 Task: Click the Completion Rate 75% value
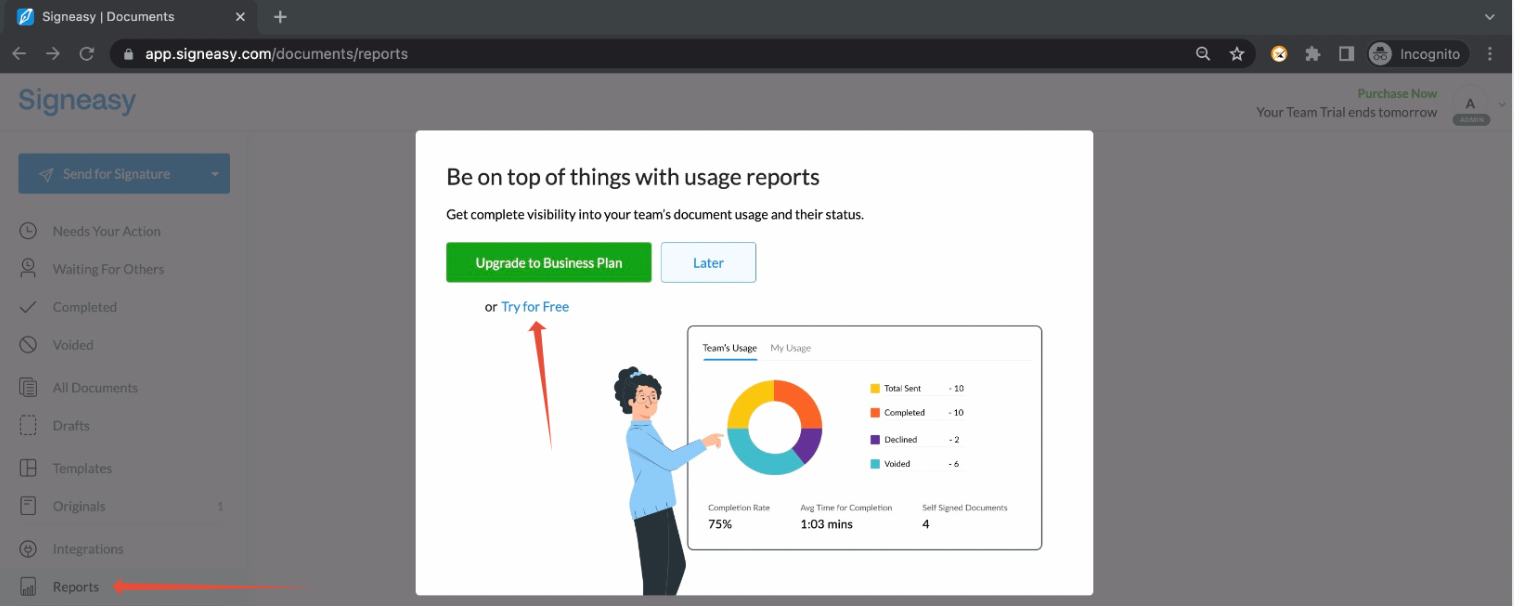click(720, 524)
